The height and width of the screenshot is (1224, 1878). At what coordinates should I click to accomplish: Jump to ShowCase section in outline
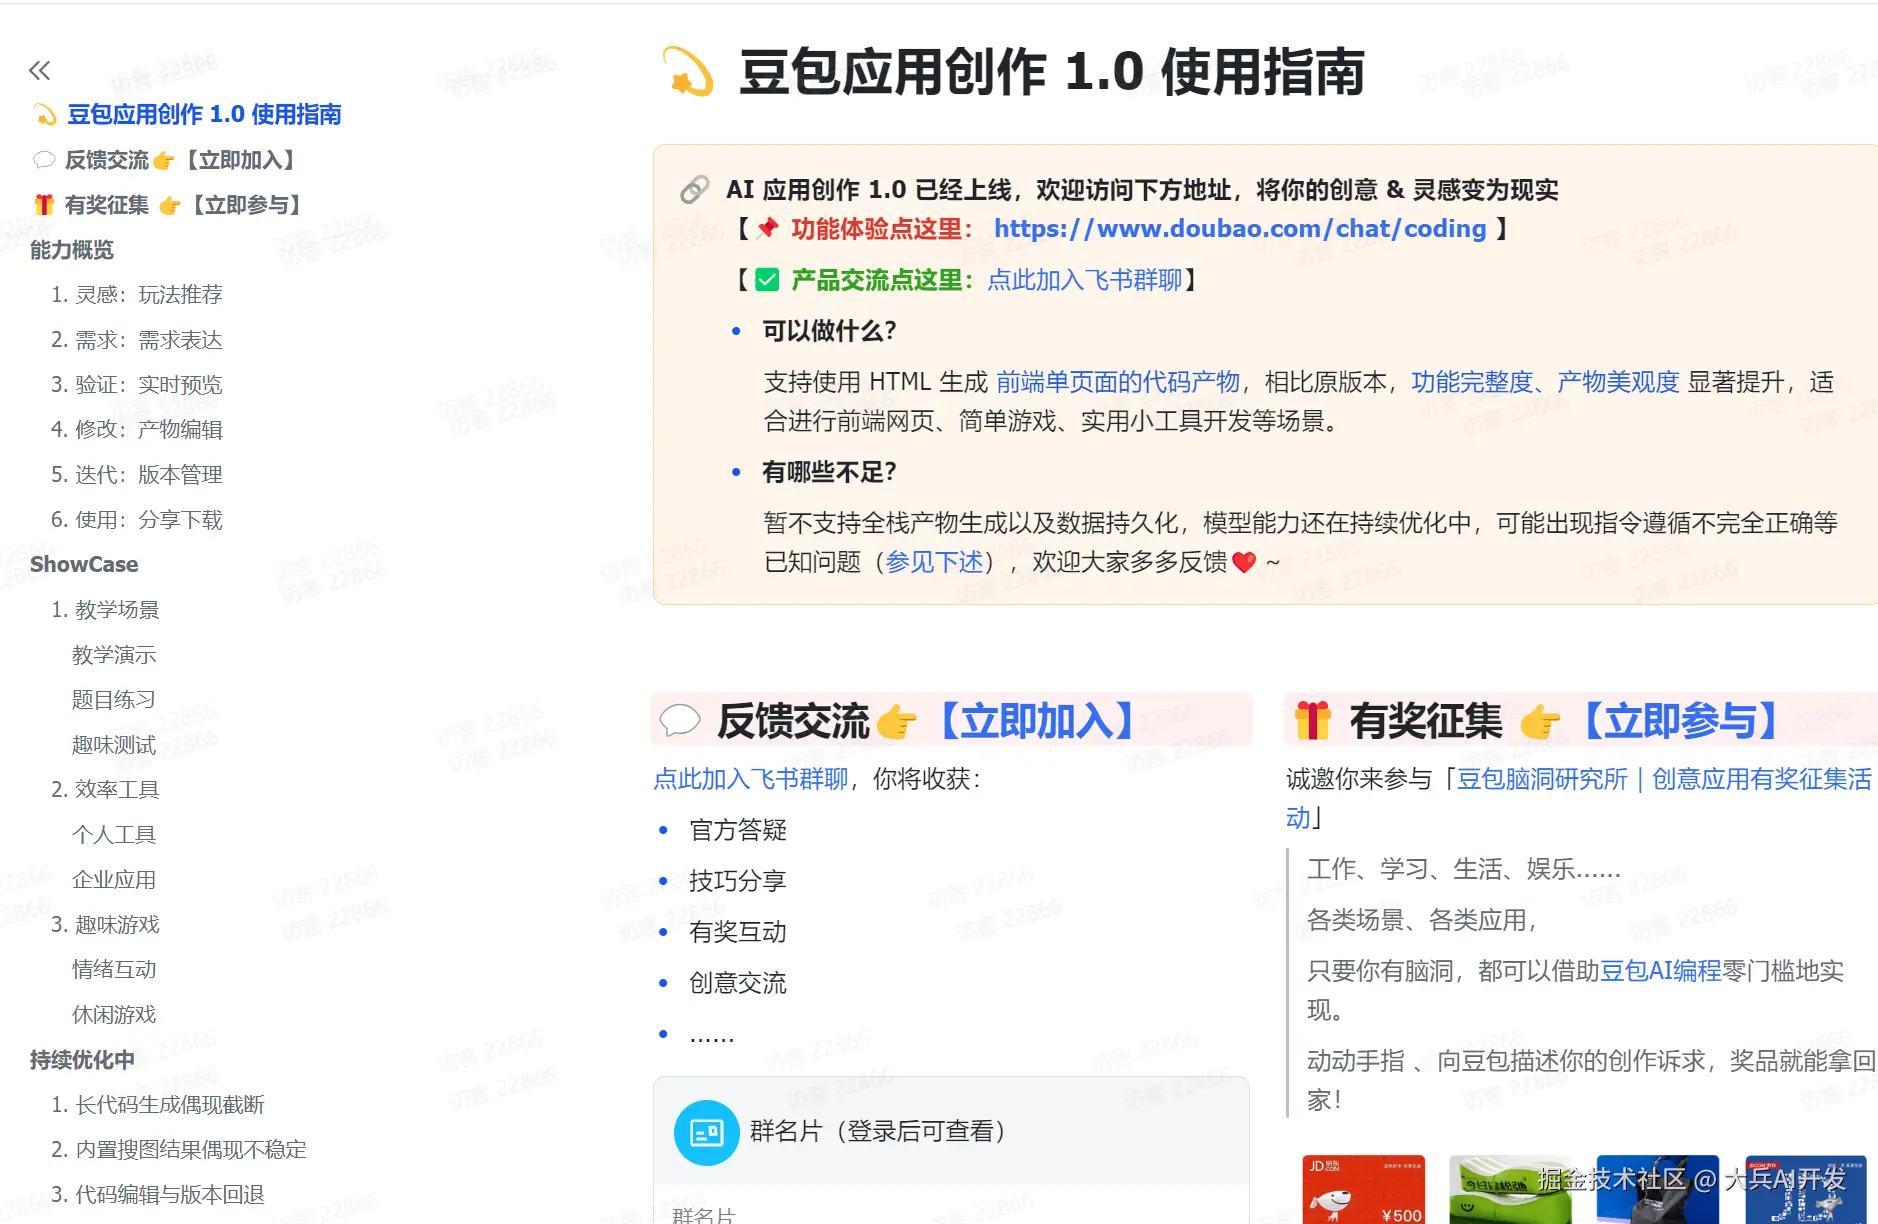pyautogui.click(x=84, y=565)
